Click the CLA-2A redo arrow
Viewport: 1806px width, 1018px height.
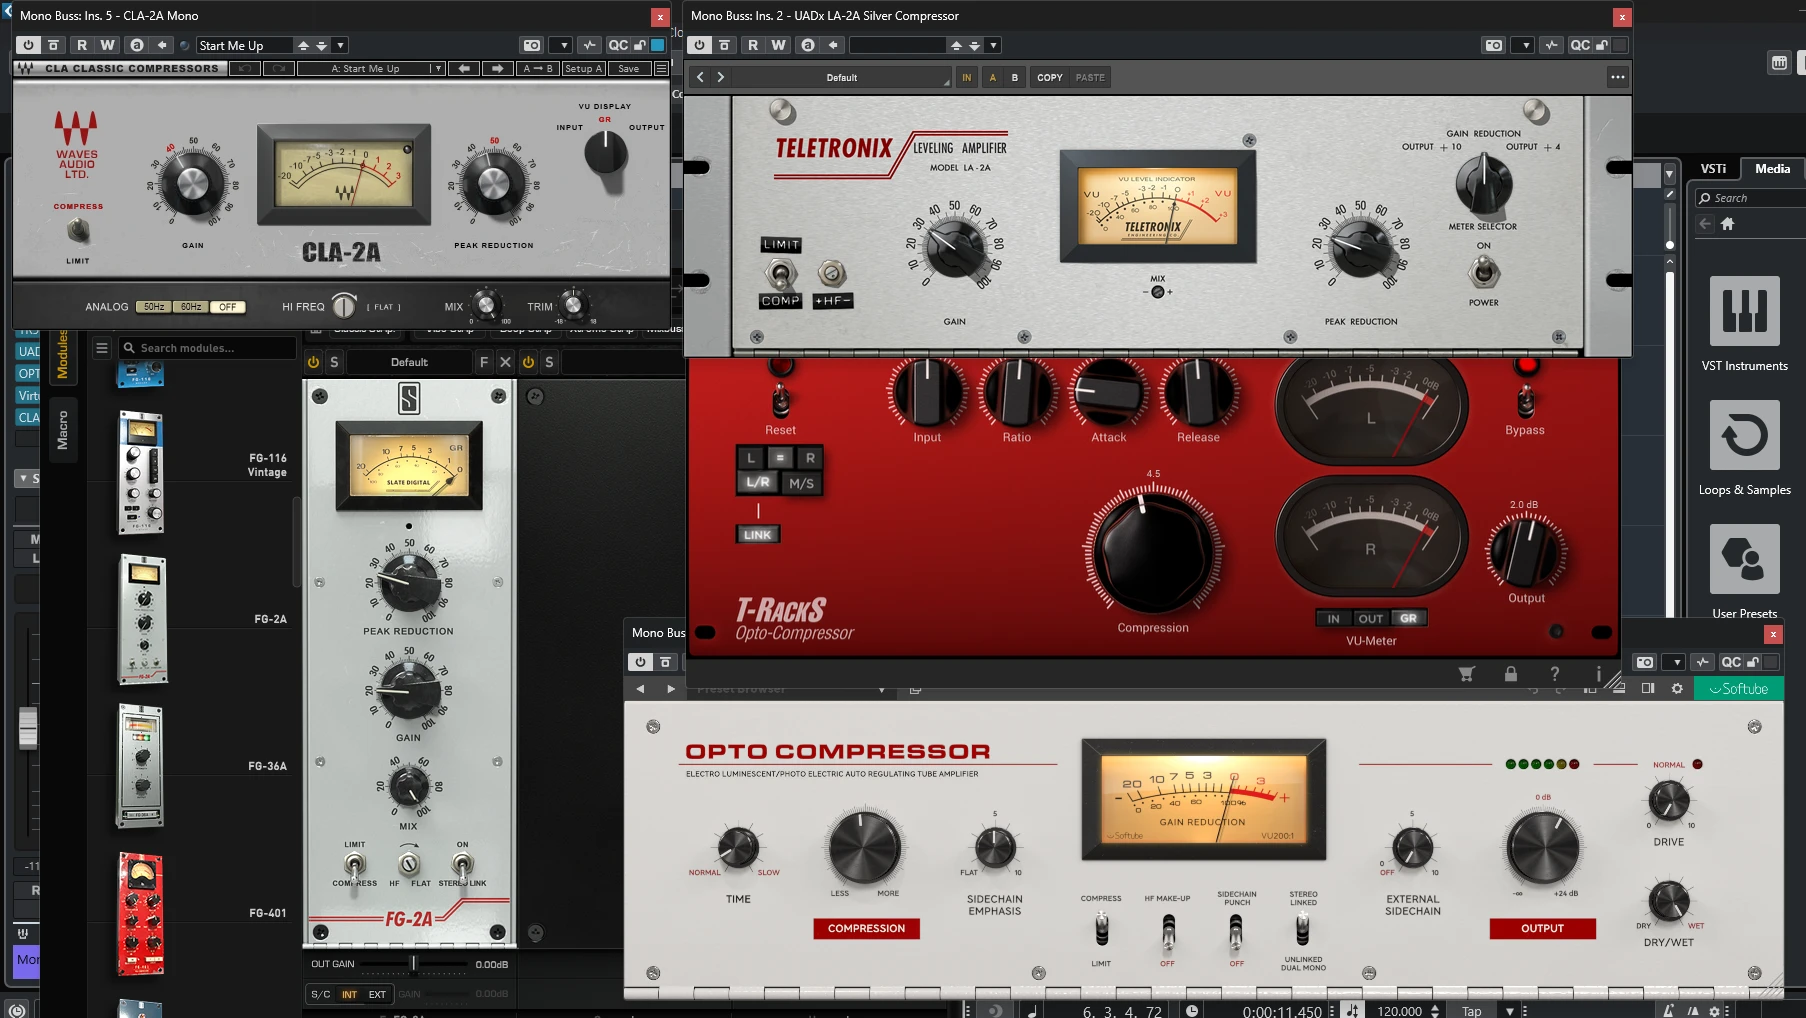pyautogui.click(x=279, y=68)
